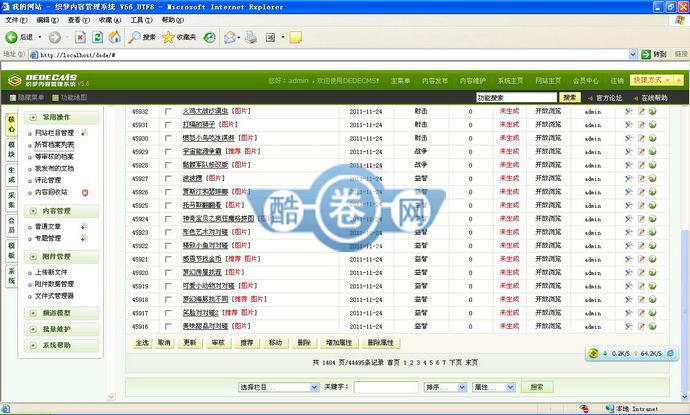Click the 关键字 keyword input field
This screenshot has width=690, height=415.
click(386, 387)
